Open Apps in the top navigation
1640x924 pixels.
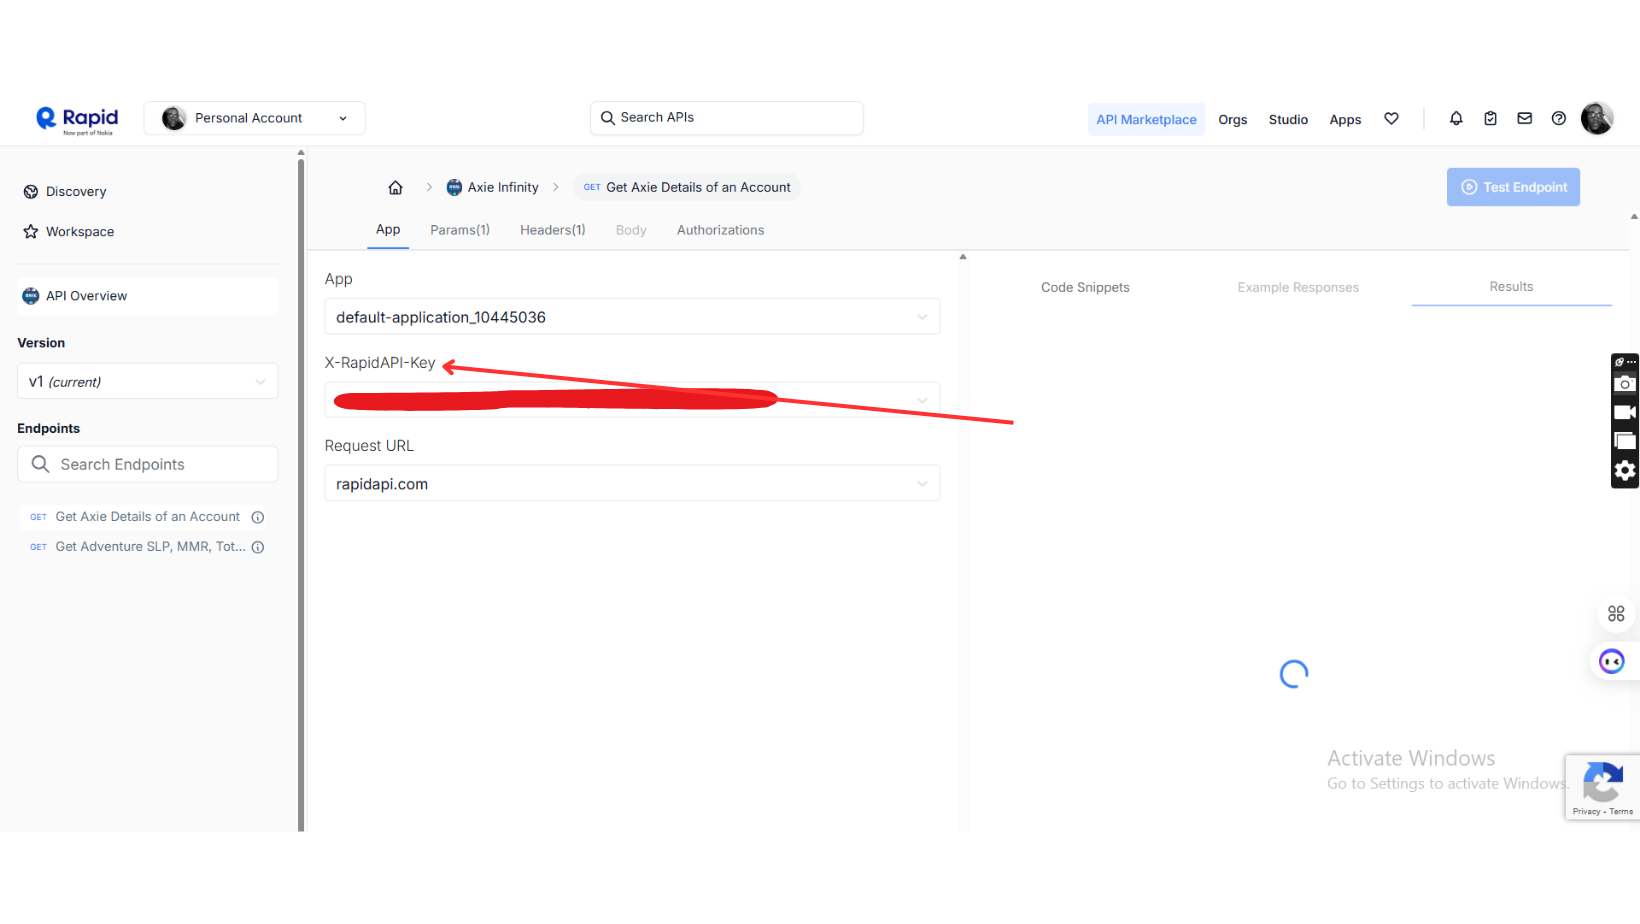click(x=1345, y=119)
